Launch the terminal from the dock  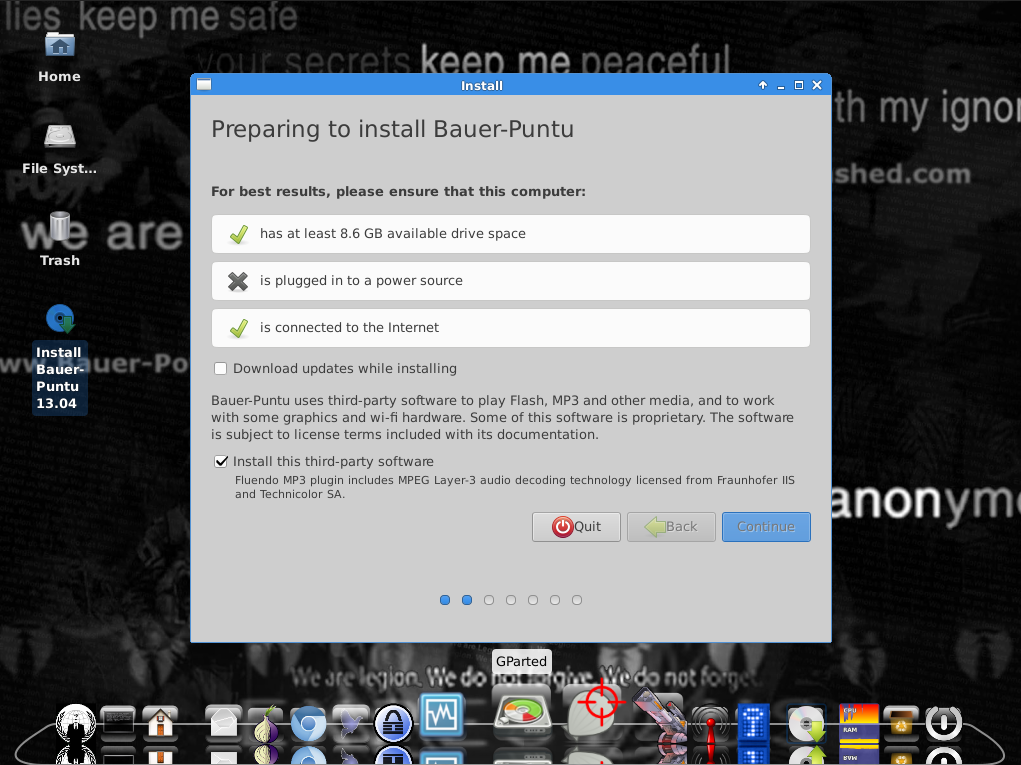(x=119, y=723)
